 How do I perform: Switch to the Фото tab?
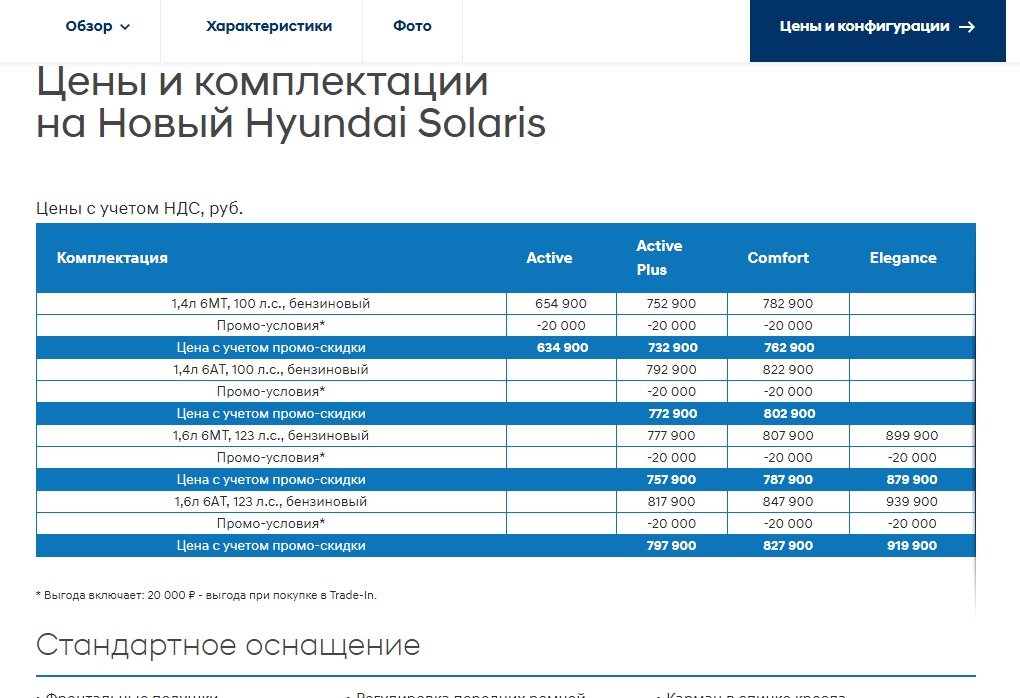[x=412, y=27]
